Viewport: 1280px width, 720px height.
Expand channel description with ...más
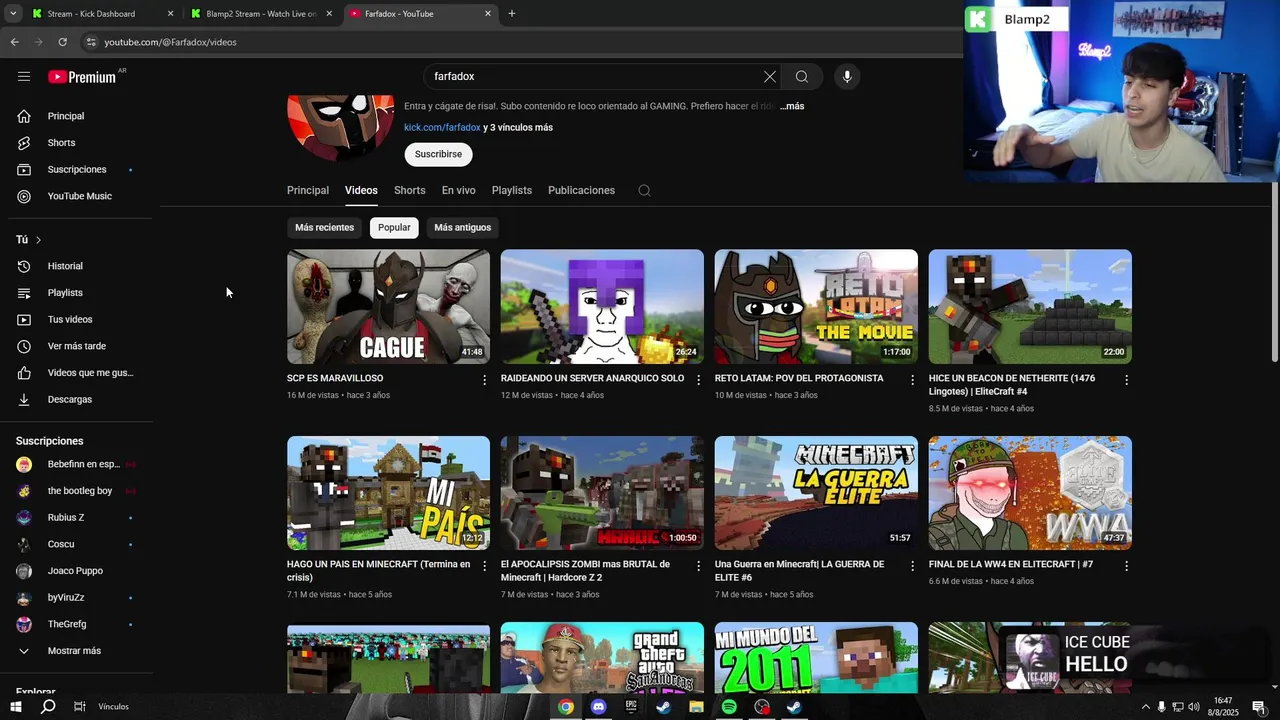[x=792, y=106]
